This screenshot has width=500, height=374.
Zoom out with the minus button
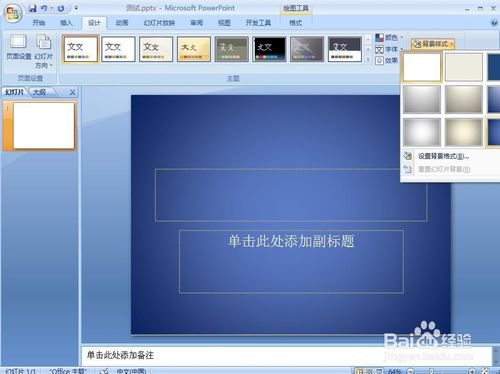click(x=411, y=371)
